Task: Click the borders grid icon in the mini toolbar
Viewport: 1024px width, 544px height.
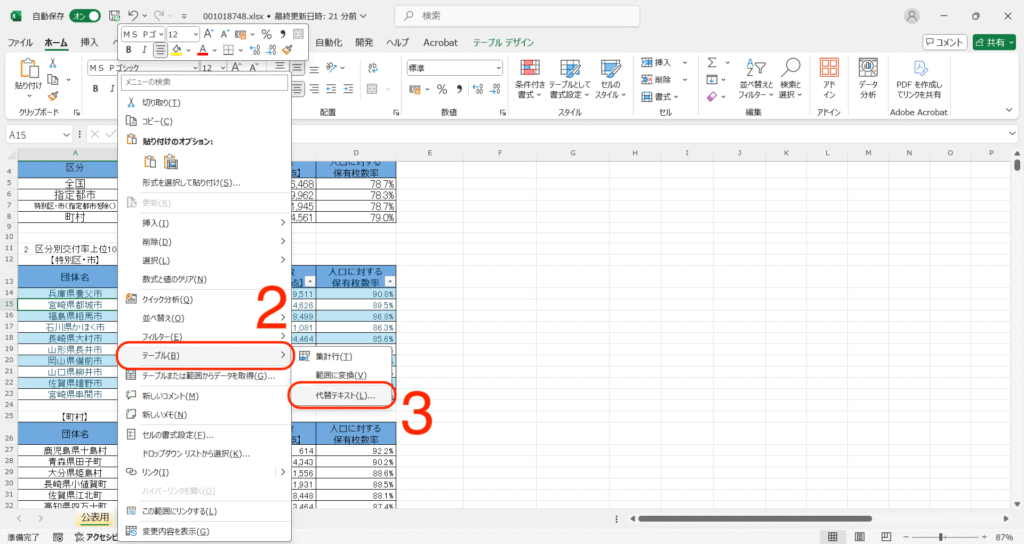Action: tap(228, 50)
